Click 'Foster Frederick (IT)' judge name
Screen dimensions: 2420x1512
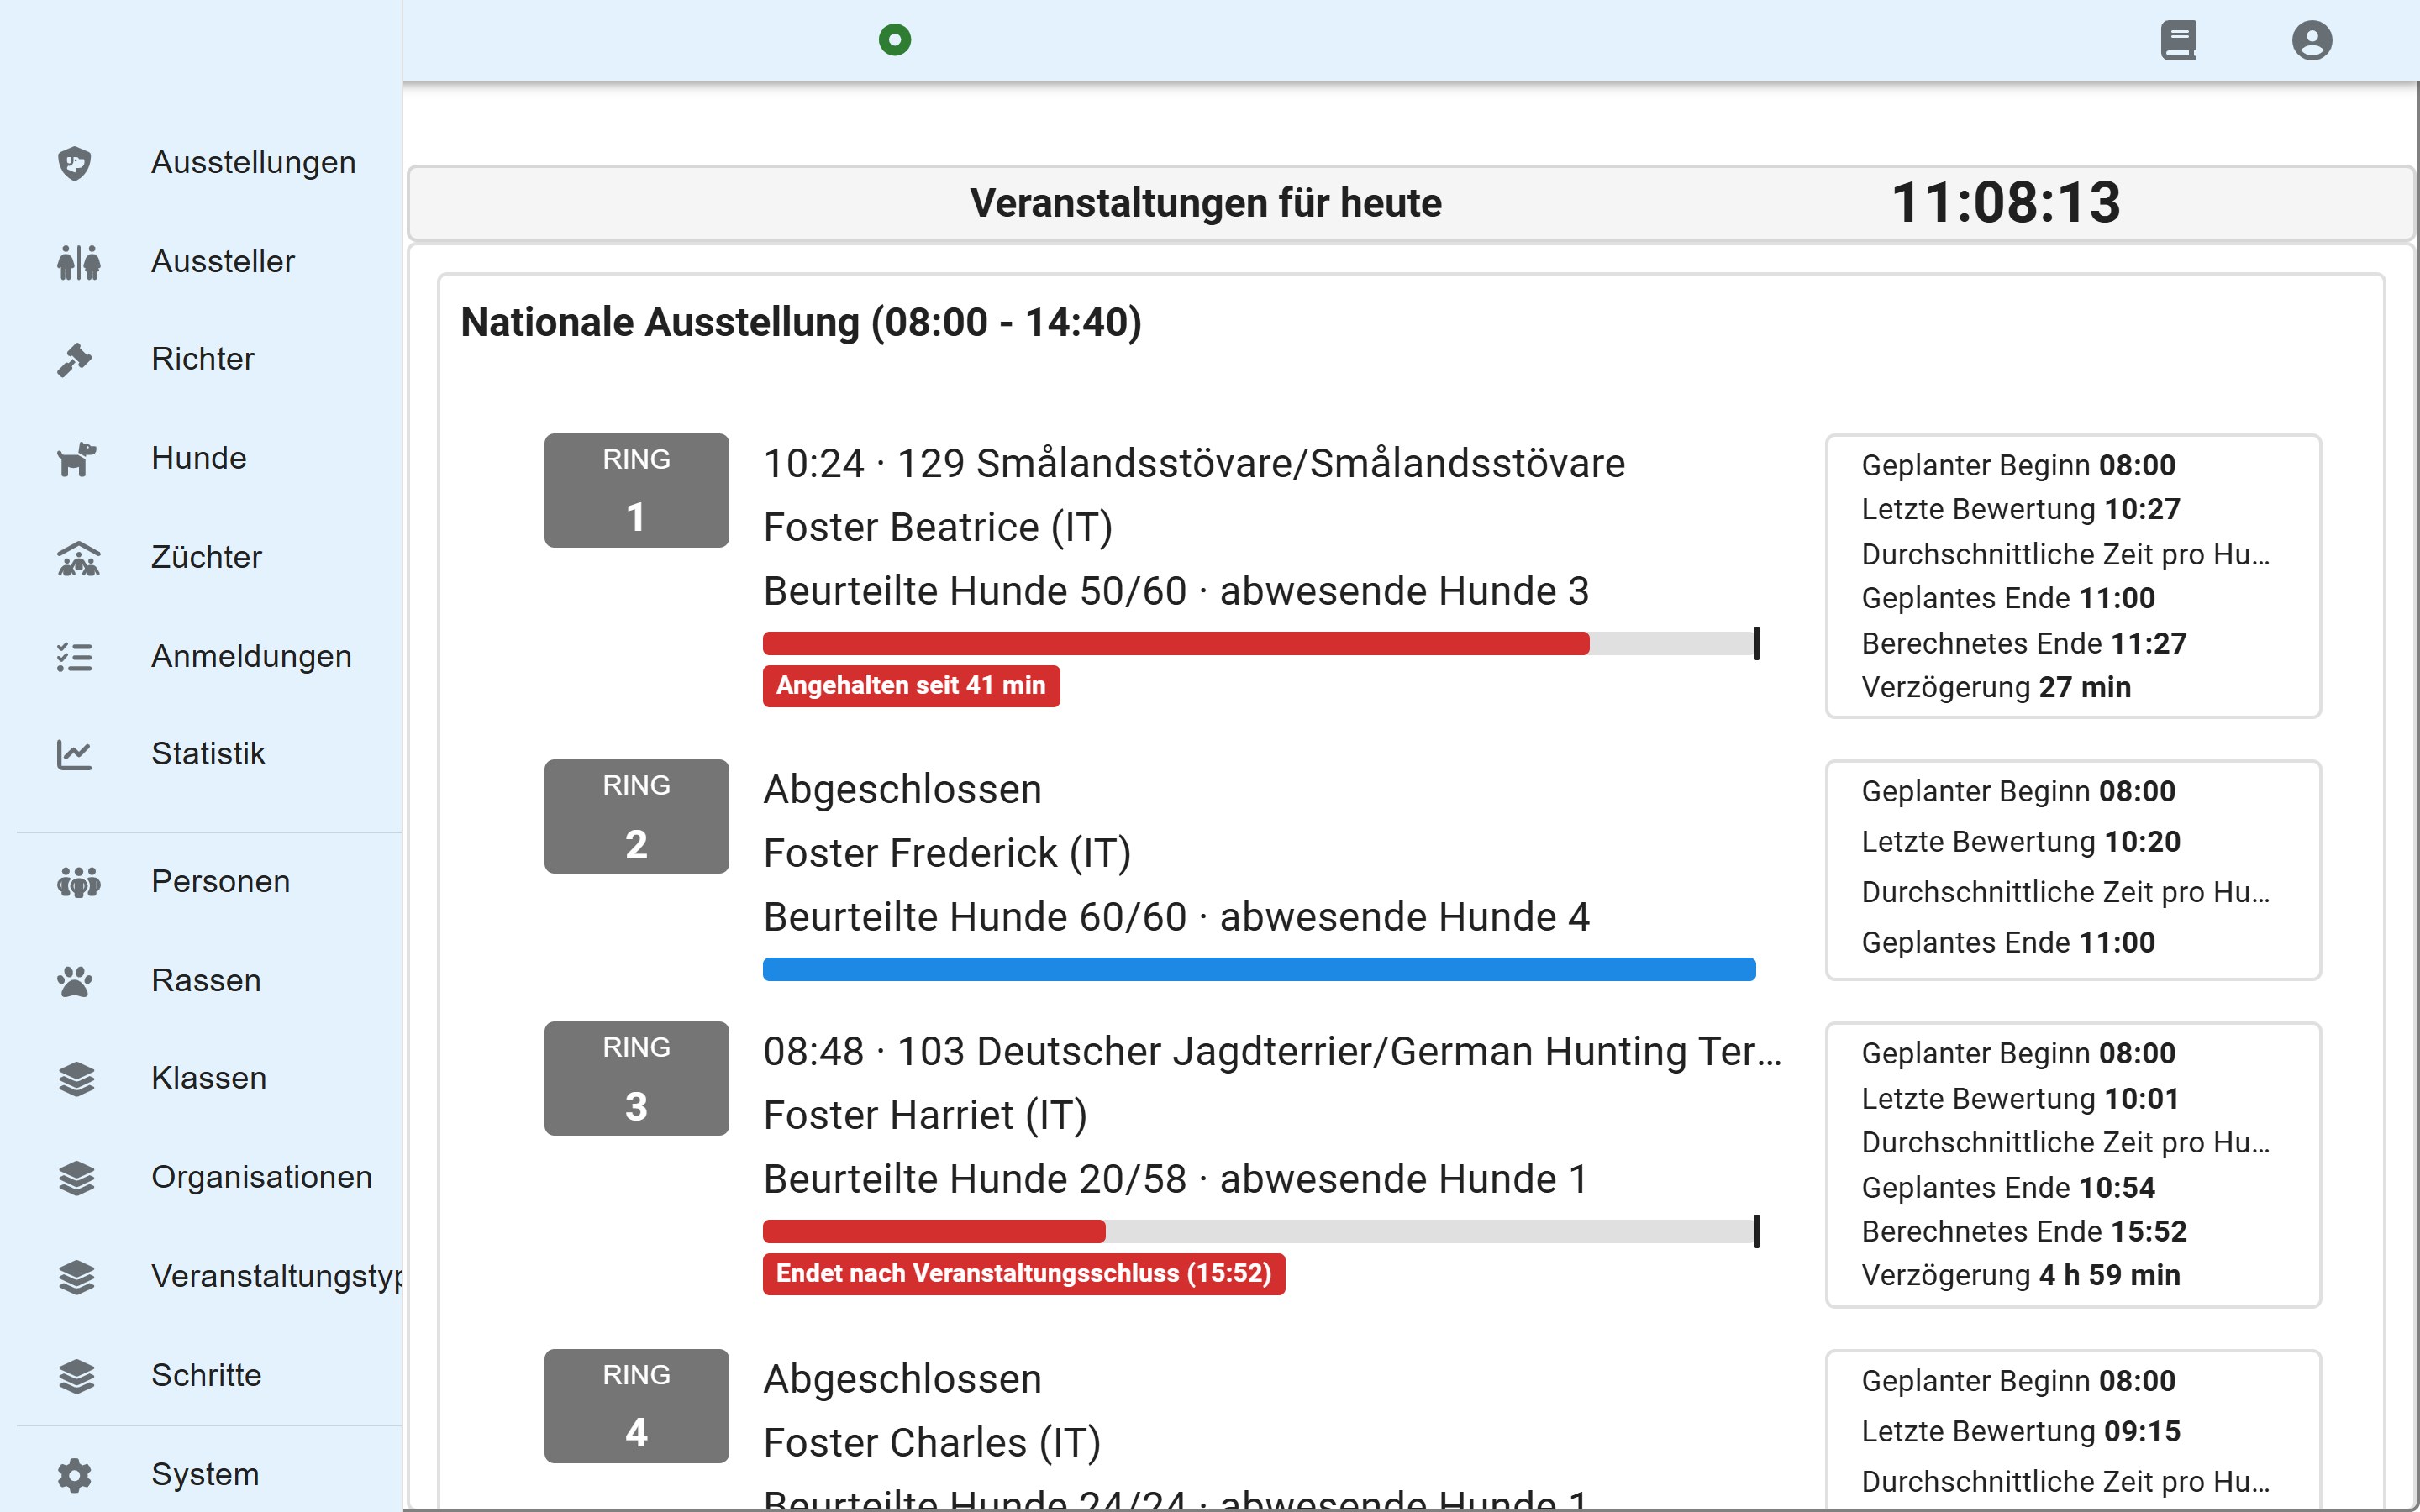click(947, 853)
